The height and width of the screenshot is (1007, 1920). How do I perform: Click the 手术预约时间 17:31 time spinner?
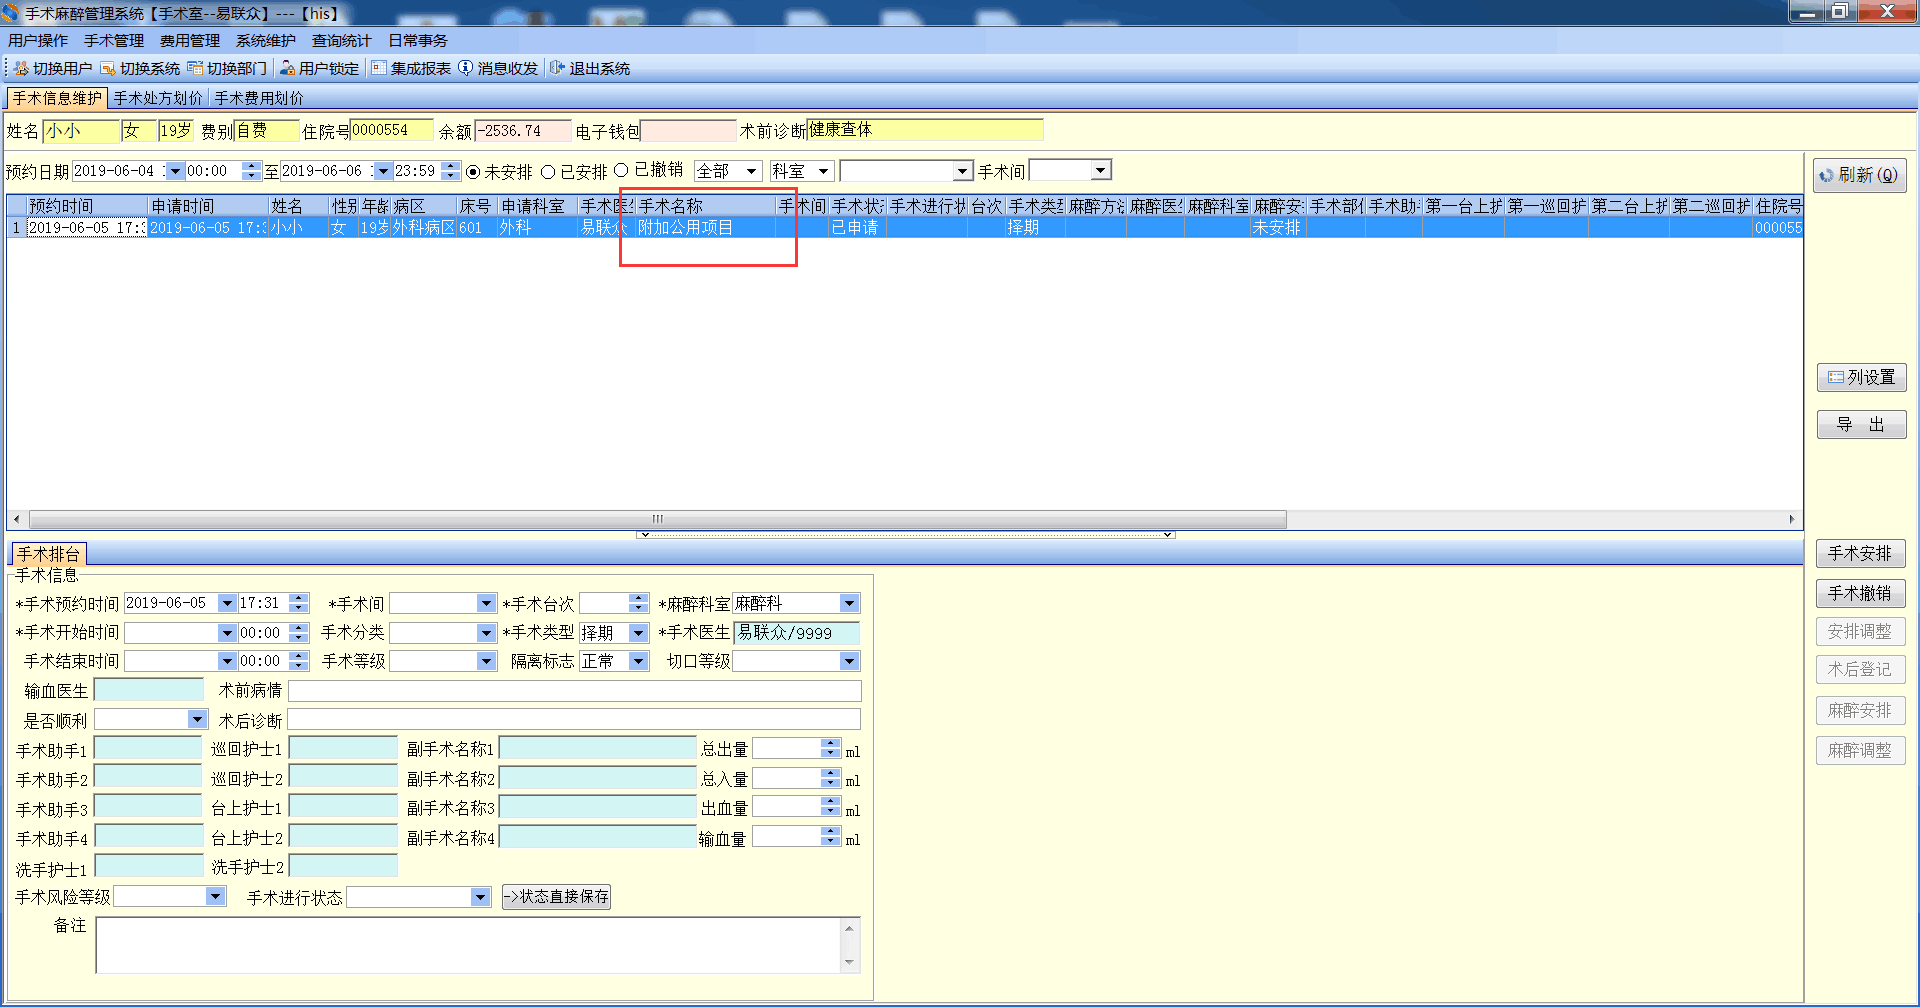click(x=298, y=603)
